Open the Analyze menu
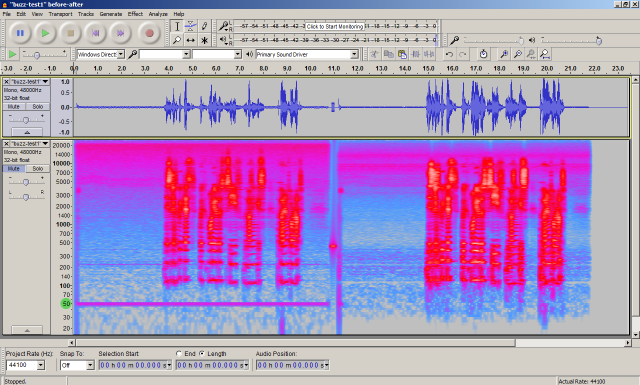 pos(158,14)
